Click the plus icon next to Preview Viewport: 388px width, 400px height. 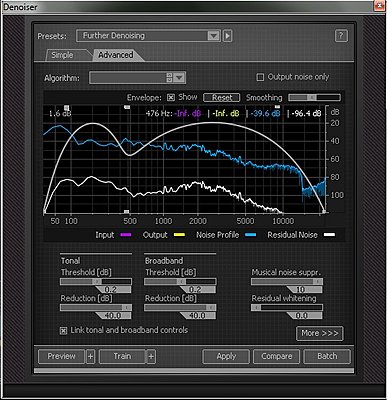pyautogui.click(x=90, y=357)
